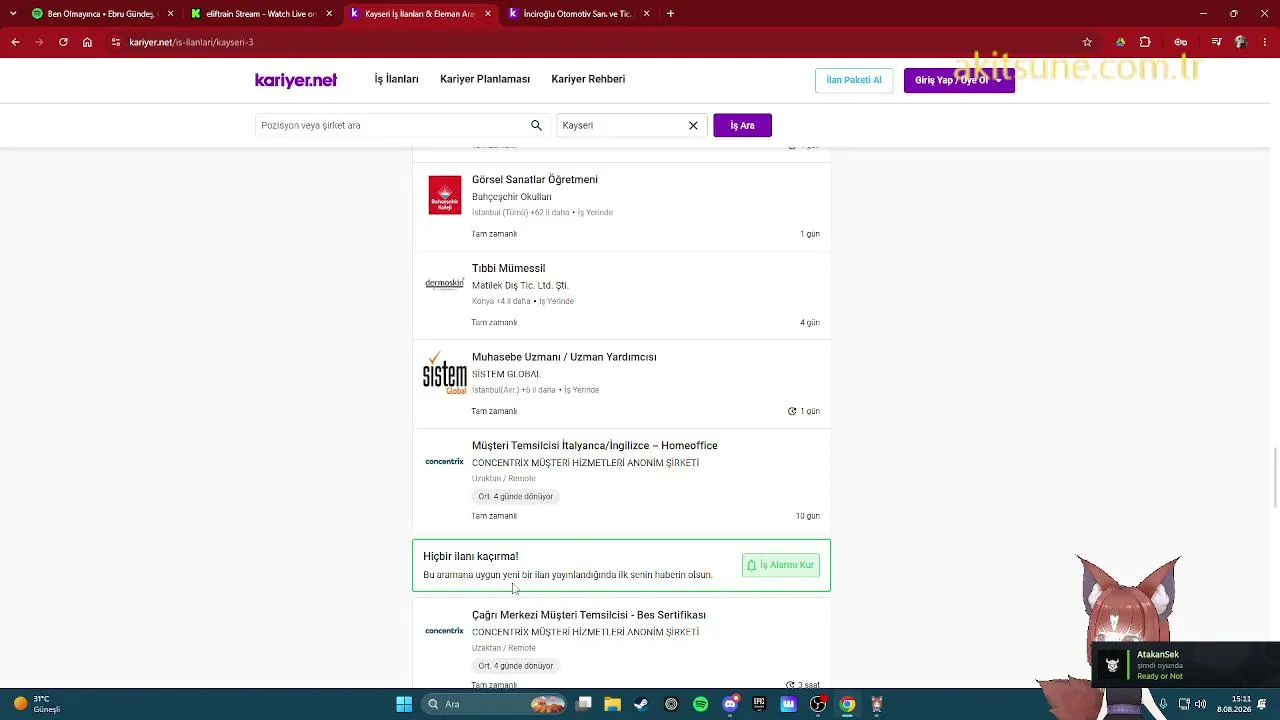Open OBS Studio from the taskbar
Image resolution: width=1280 pixels, height=720 pixels.
point(818,704)
